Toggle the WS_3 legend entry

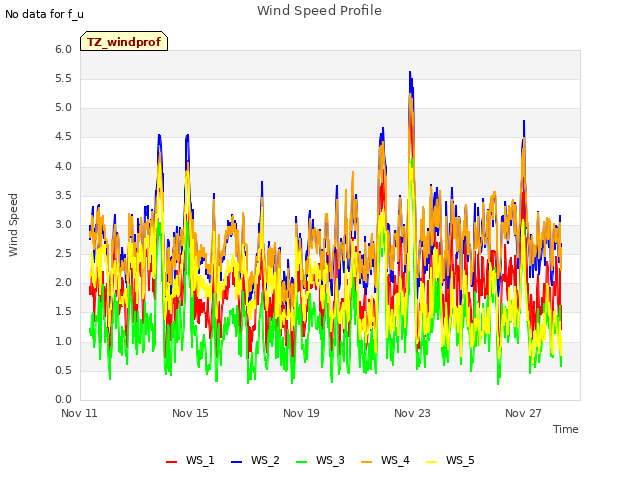pyautogui.click(x=320, y=460)
